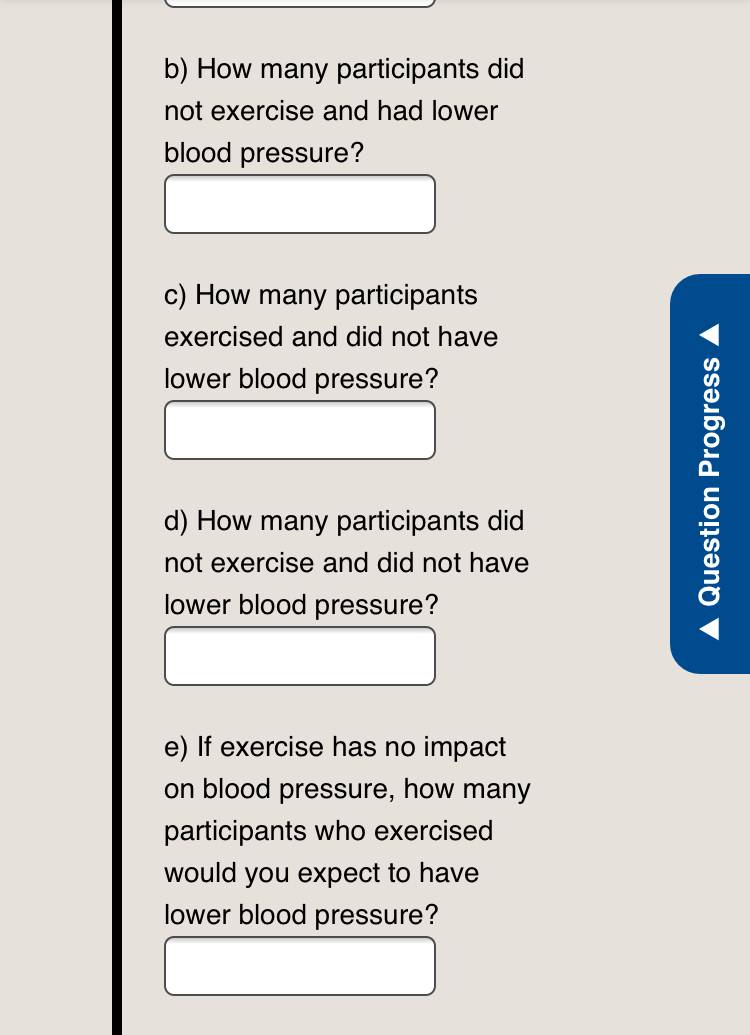The image size is (750, 1035).
Task: Click the upper arrow on Question Progress tab
Action: point(709,335)
